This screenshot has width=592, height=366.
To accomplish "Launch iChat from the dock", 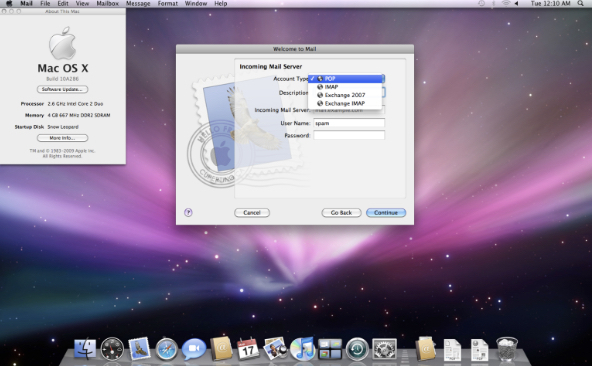I will coord(194,349).
